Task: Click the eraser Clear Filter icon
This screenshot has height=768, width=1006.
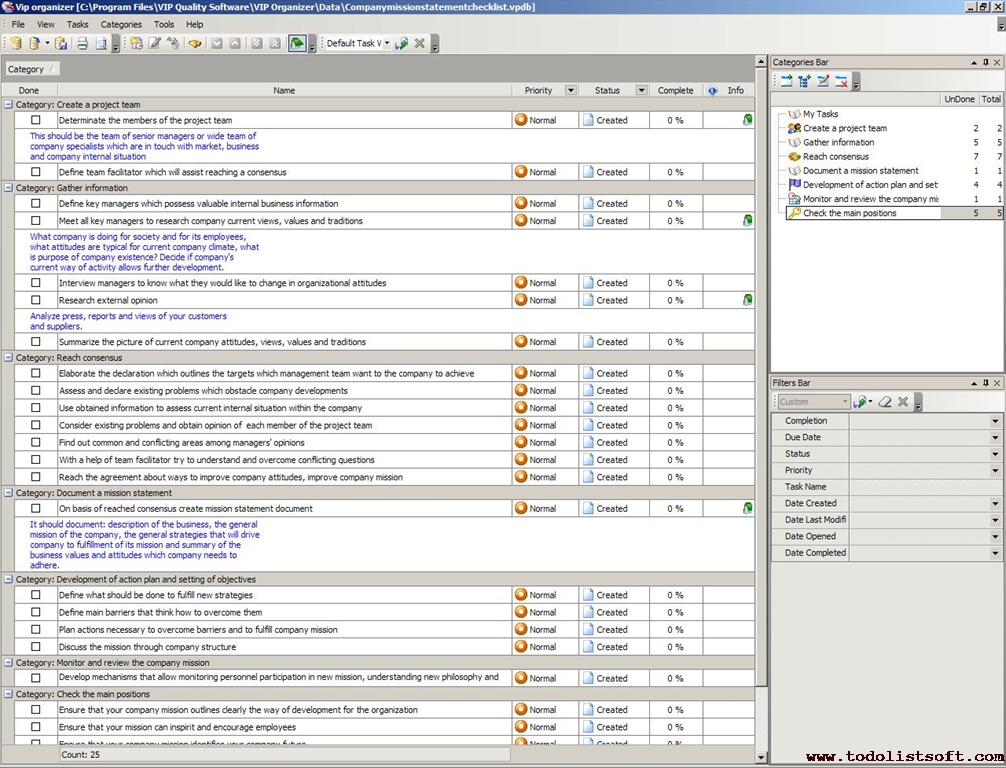Action: 884,402
